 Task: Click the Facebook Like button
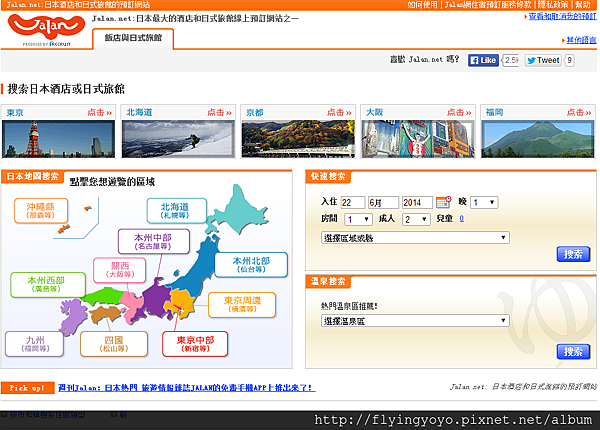483,60
